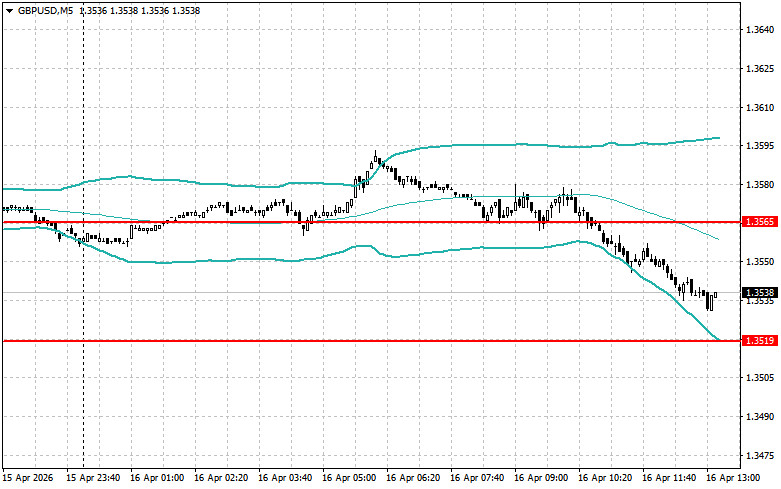Click the 16 Apr 11:40 time label

669,478
